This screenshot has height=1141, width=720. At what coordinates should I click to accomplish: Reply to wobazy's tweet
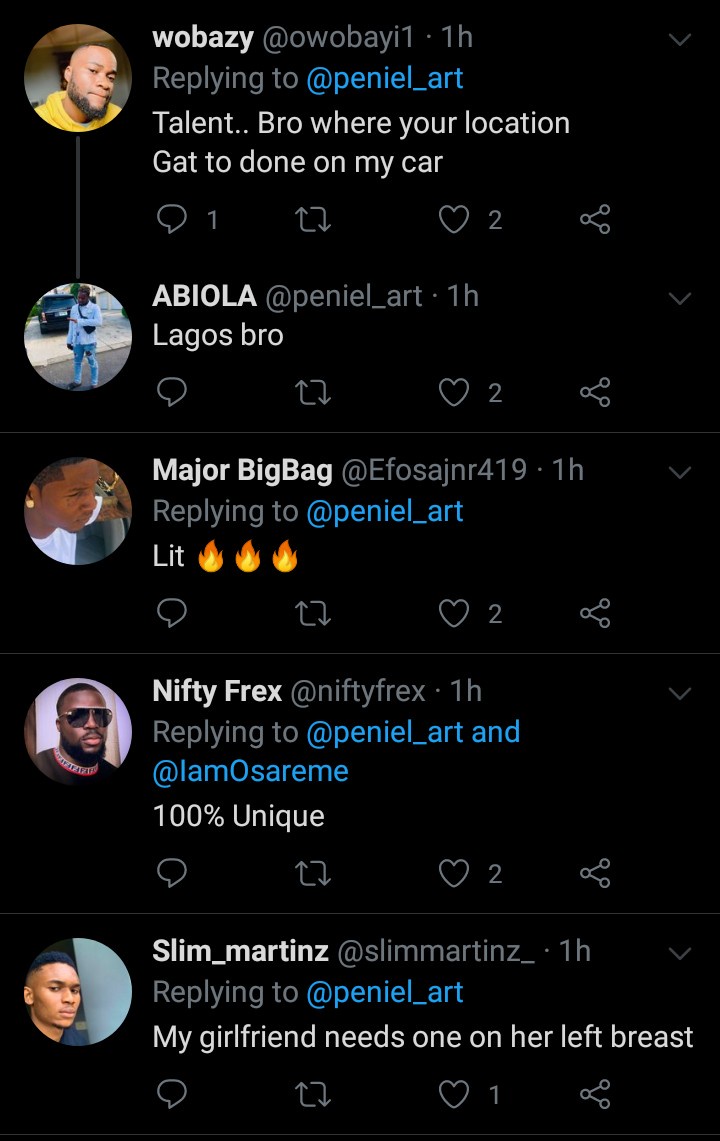pos(173,219)
